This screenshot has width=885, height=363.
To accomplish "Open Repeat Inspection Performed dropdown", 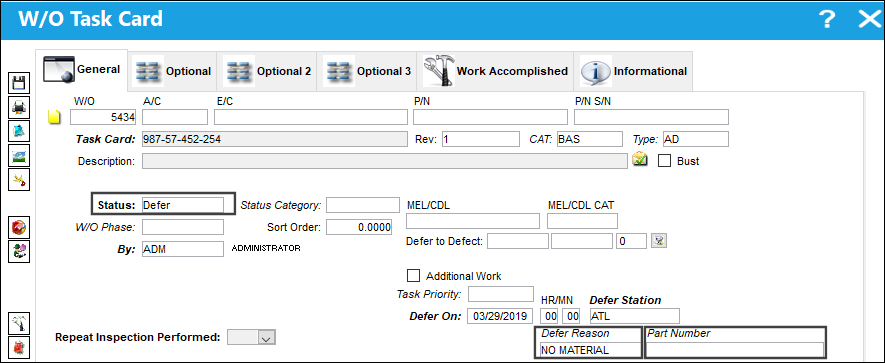I will [267, 338].
